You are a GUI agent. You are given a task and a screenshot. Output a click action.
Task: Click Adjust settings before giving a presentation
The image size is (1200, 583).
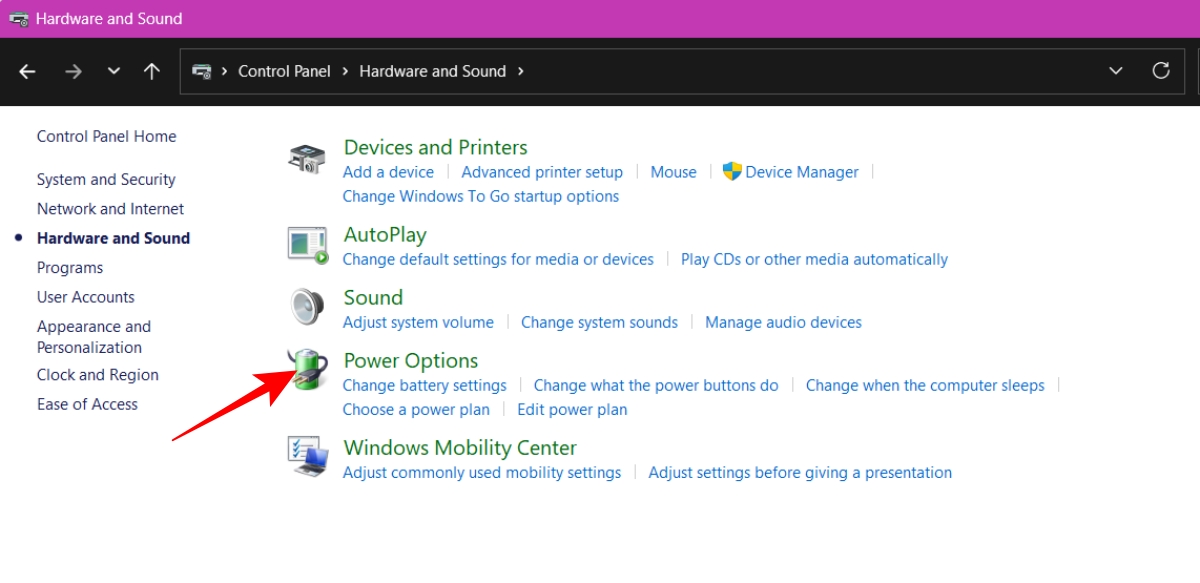[x=800, y=472]
